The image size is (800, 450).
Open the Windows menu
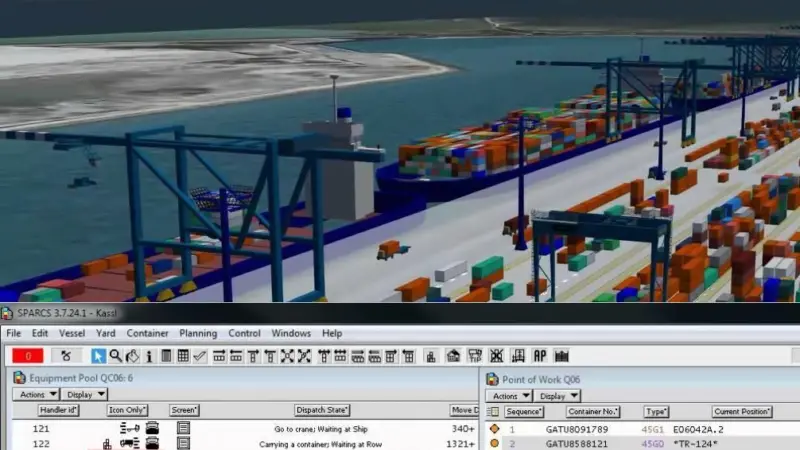tap(291, 333)
